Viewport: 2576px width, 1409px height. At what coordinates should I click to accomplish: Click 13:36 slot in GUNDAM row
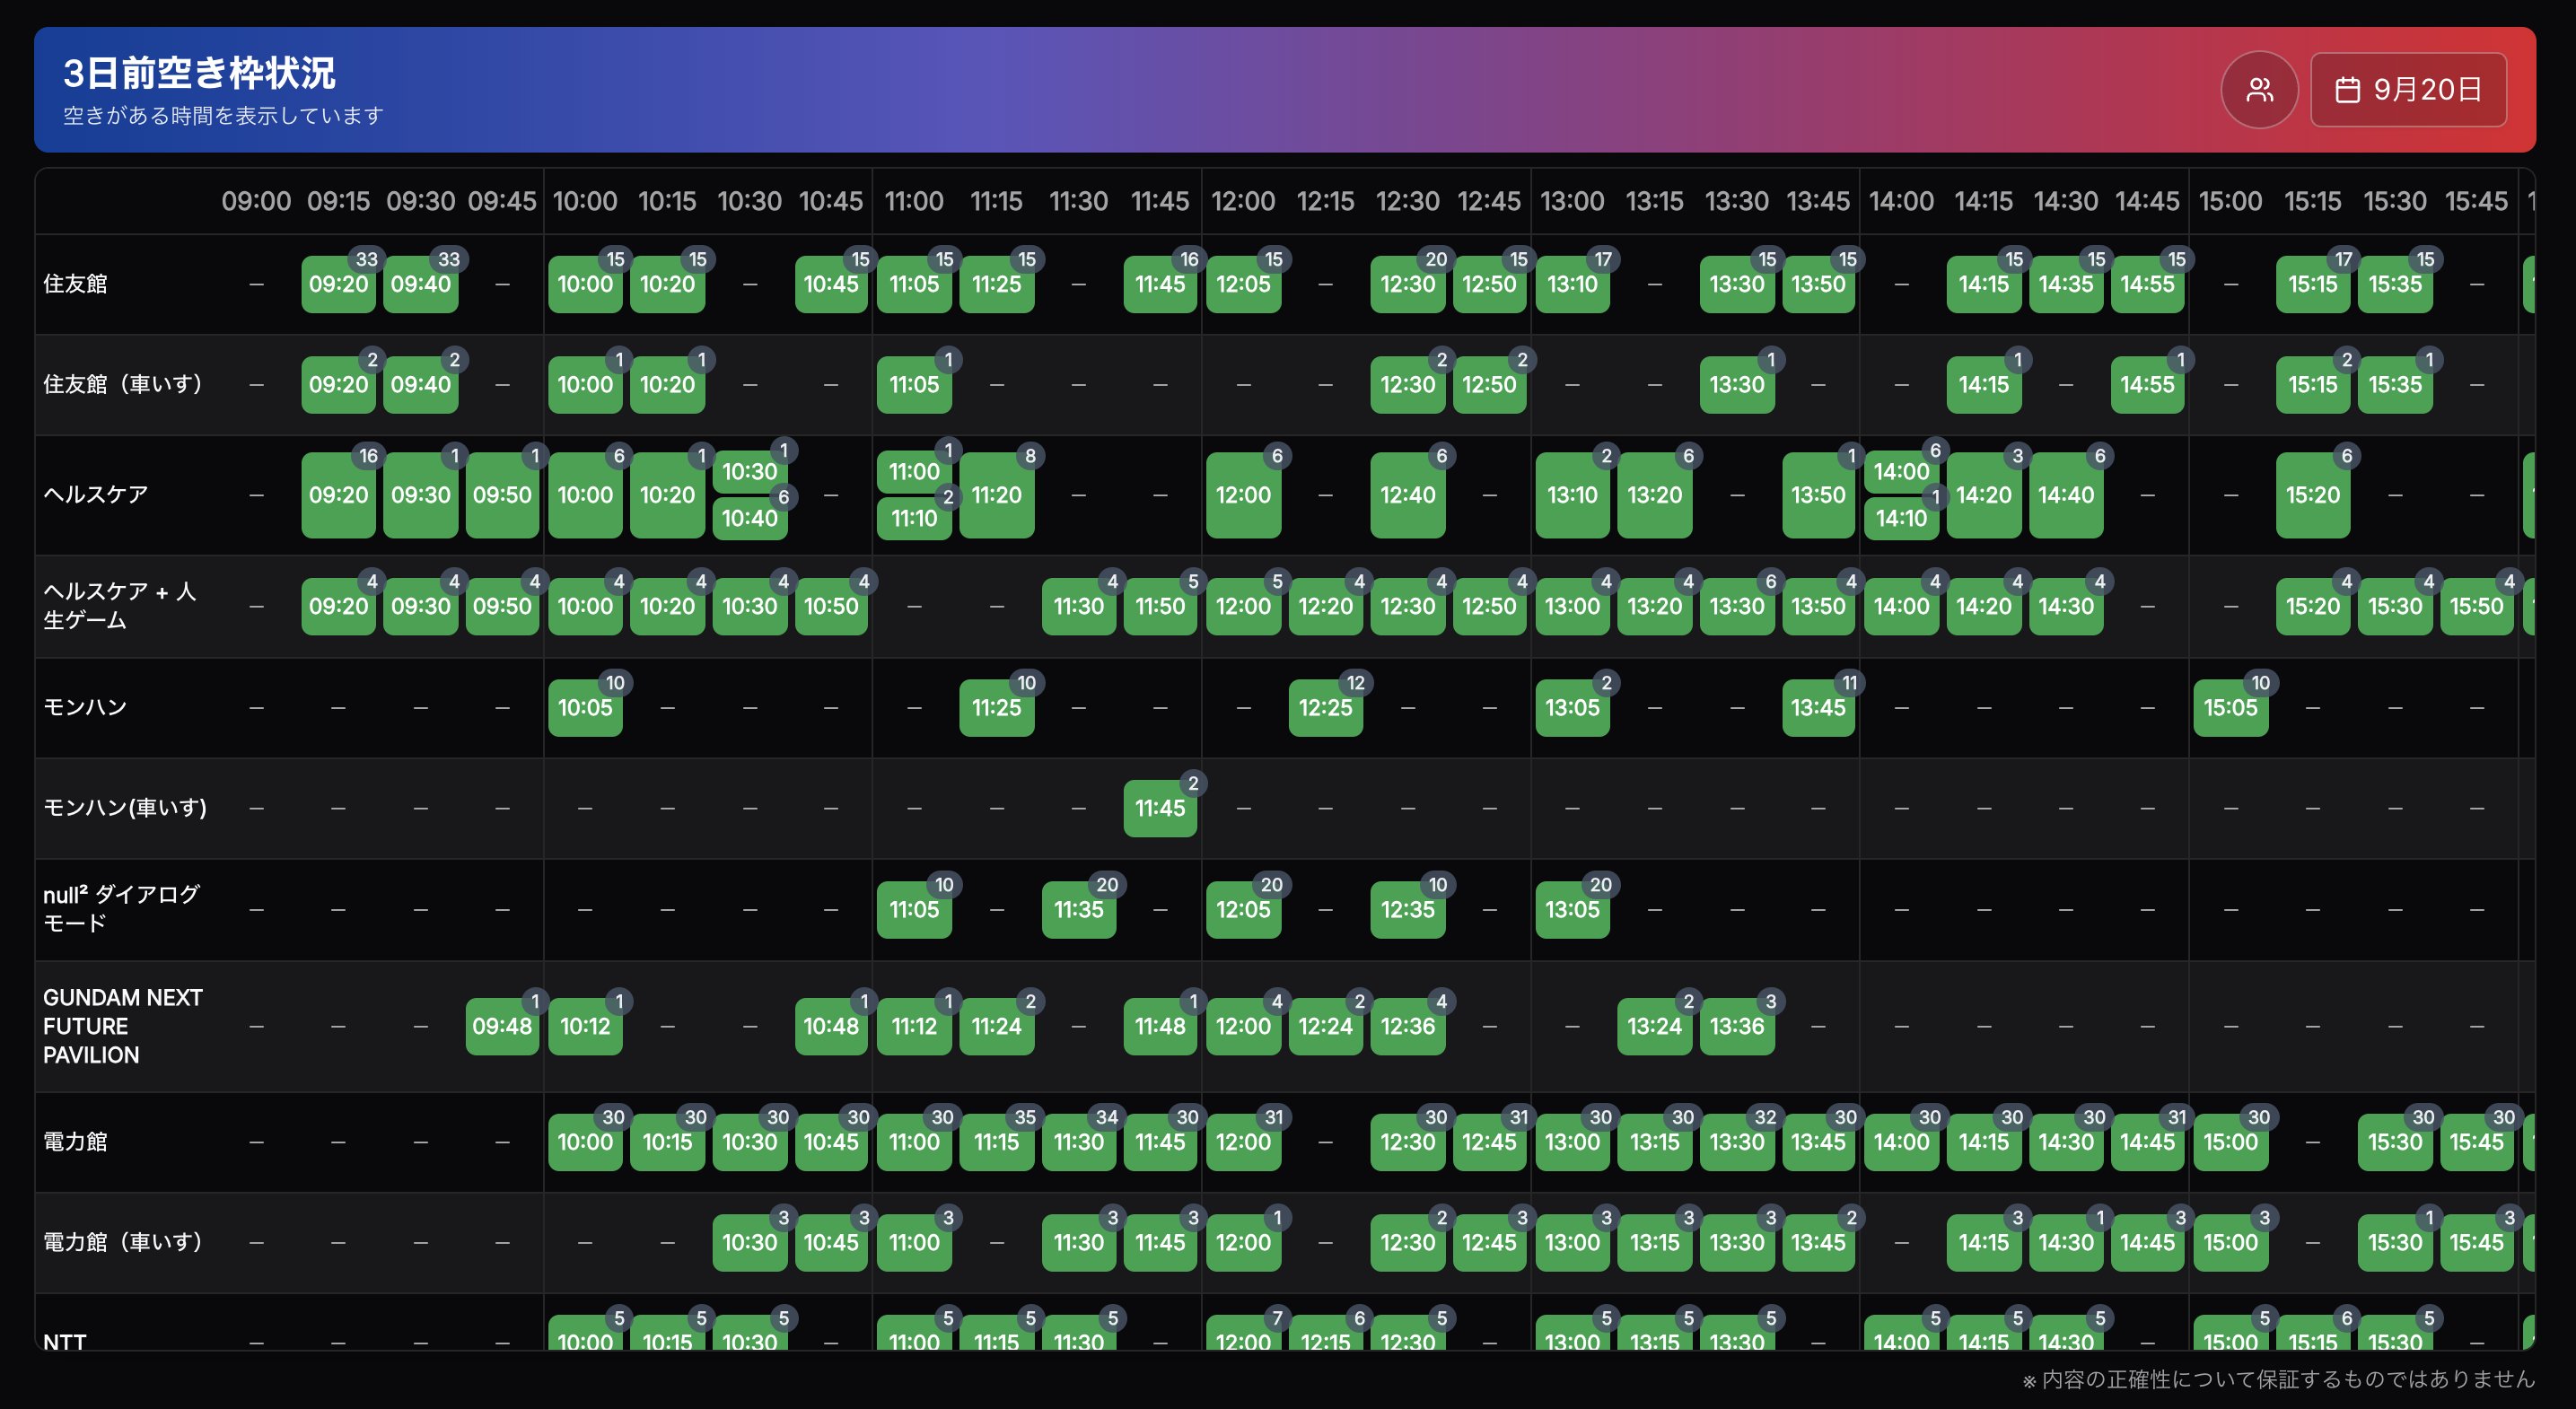click(1736, 1026)
